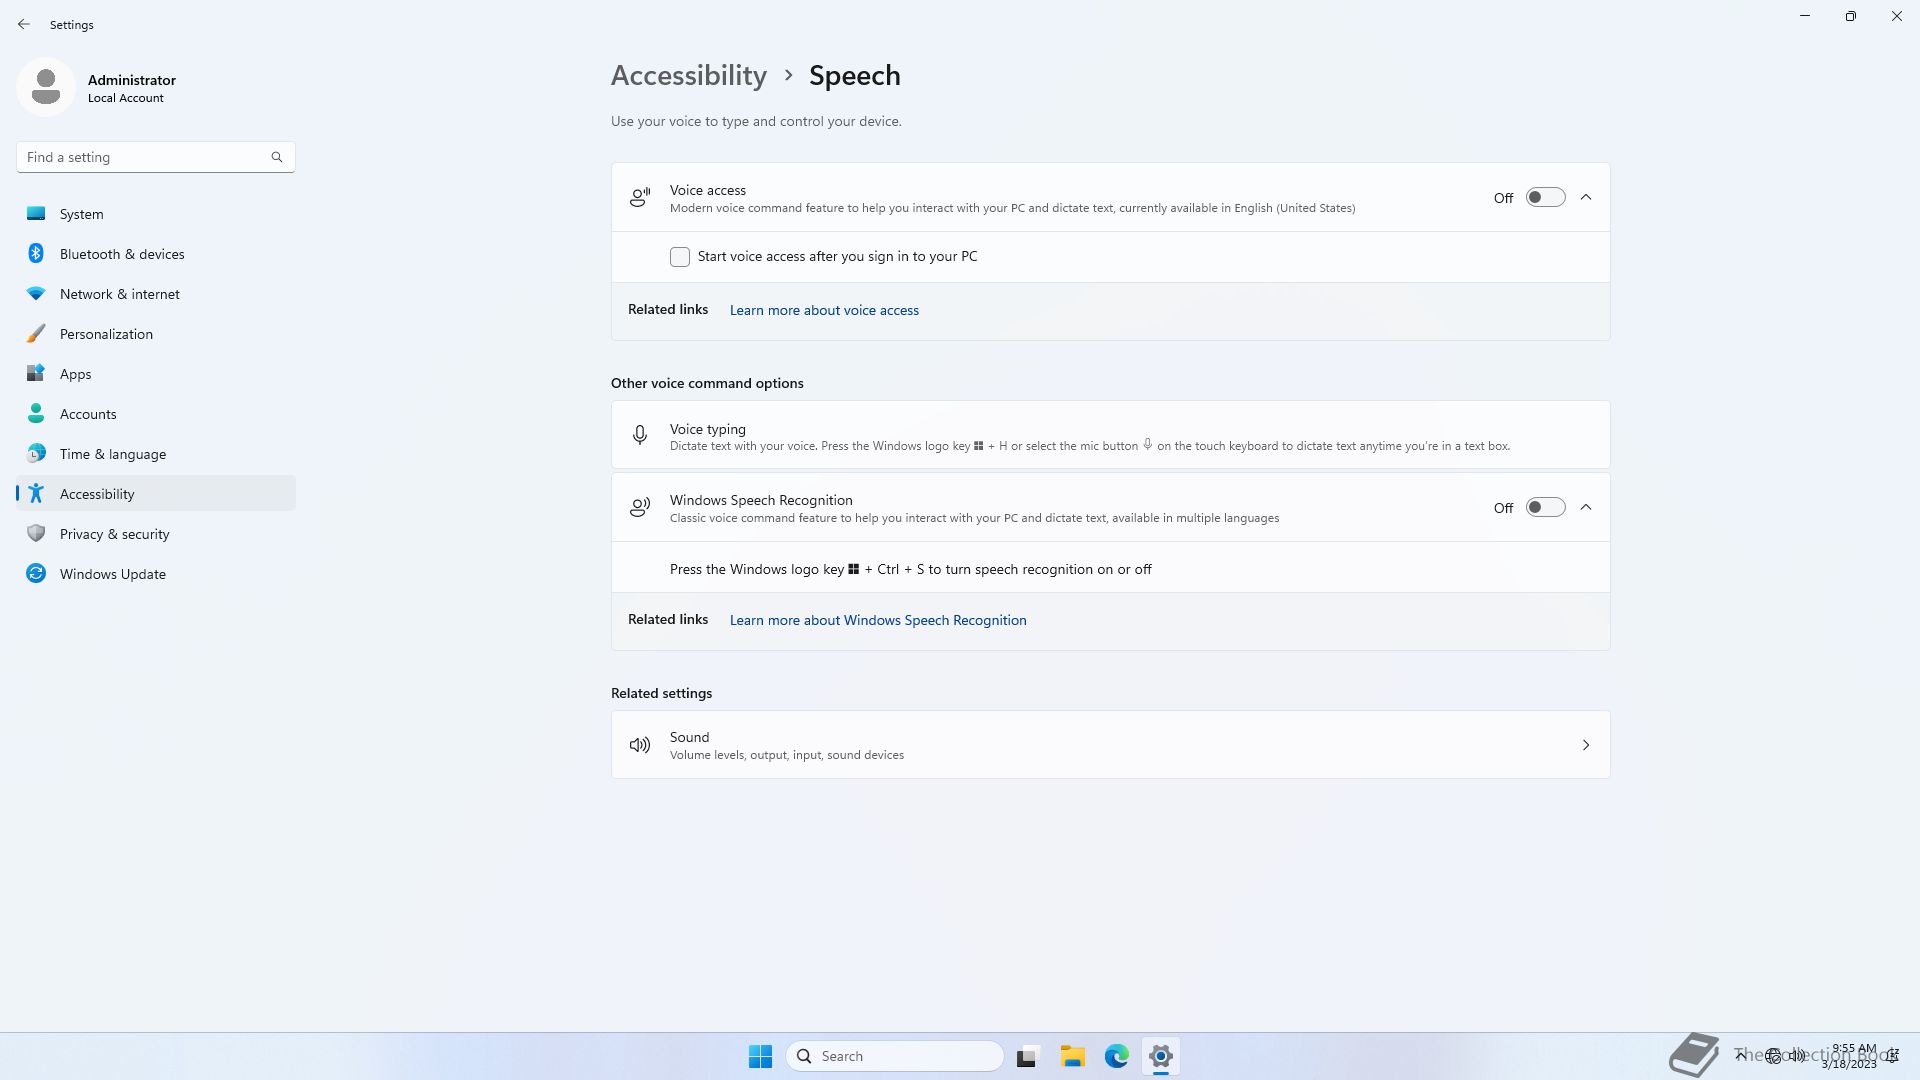This screenshot has width=1920, height=1080.
Task: Click the Accessibility breadcrumb heading
Action: [x=689, y=76]
